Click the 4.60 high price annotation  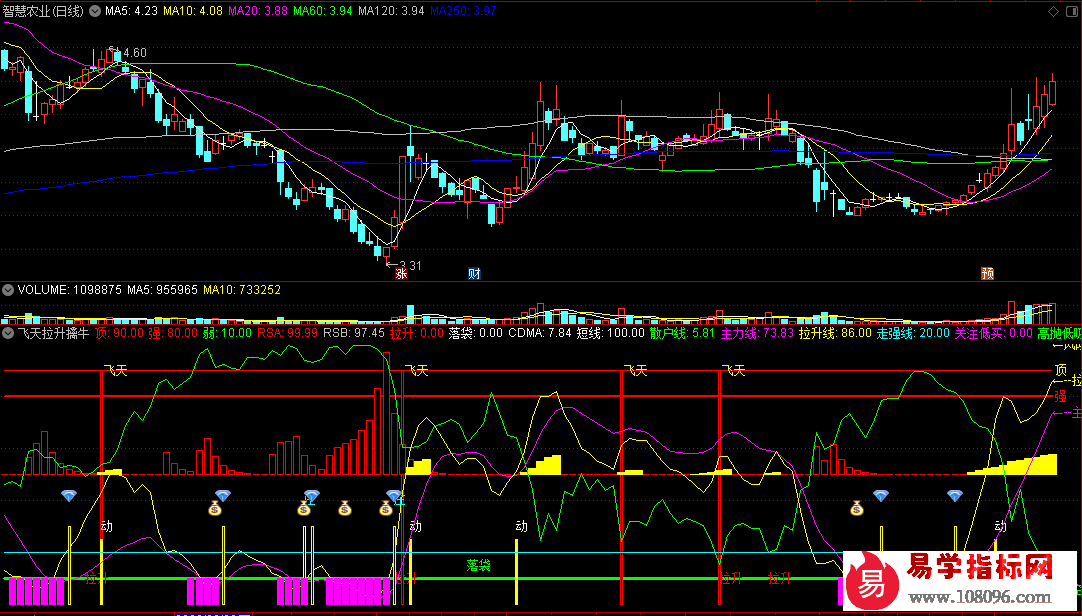click(135, 52)
